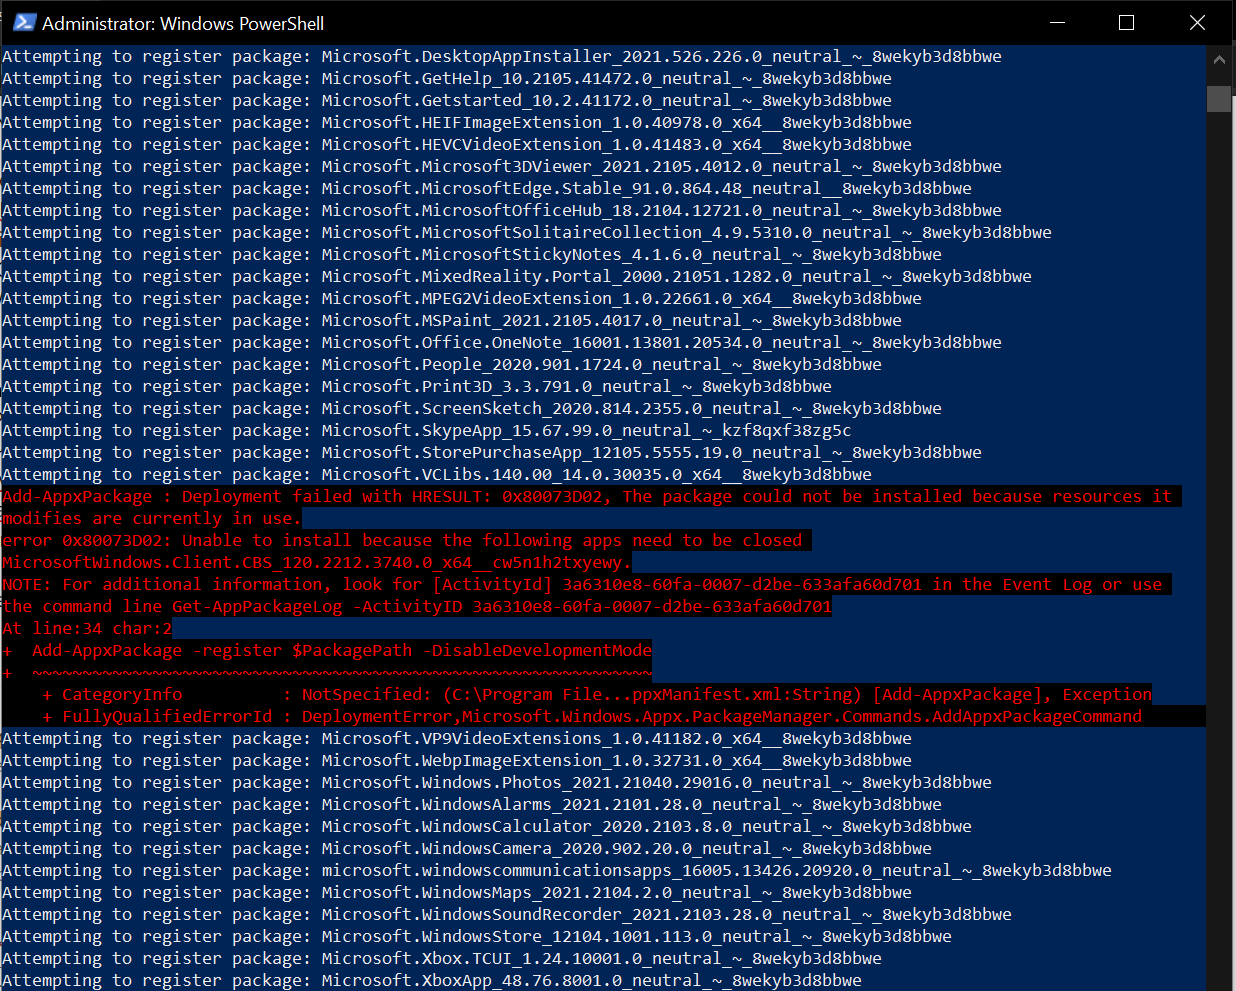
Task: Click the Microsoft.MicrosoftStickyNotes package line
Action: click(x=472, y=255)
